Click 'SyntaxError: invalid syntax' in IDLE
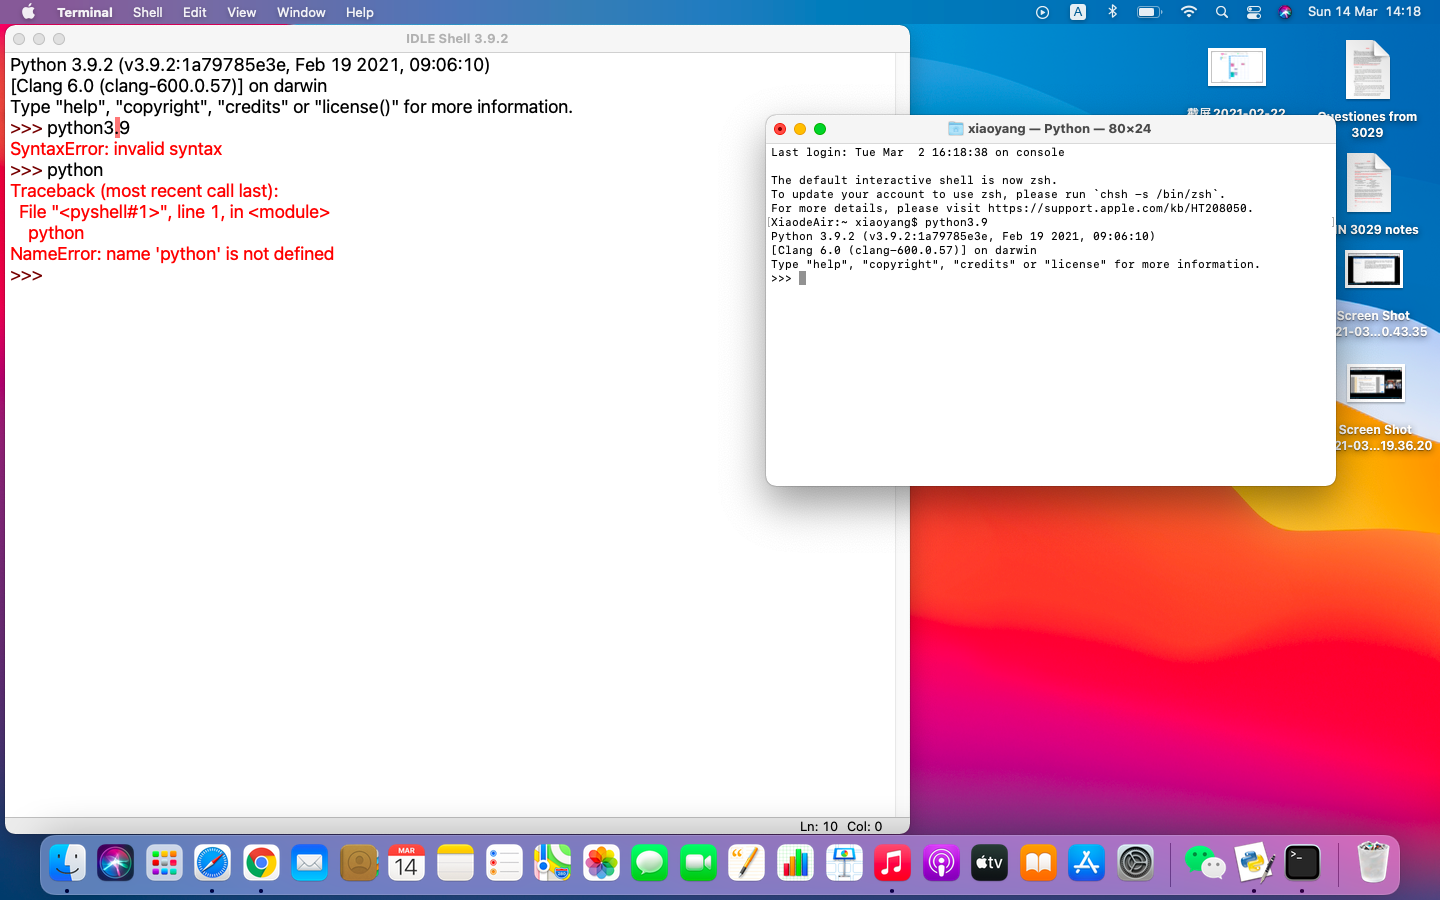The image size is (1440, 900). tap(116, 149)
